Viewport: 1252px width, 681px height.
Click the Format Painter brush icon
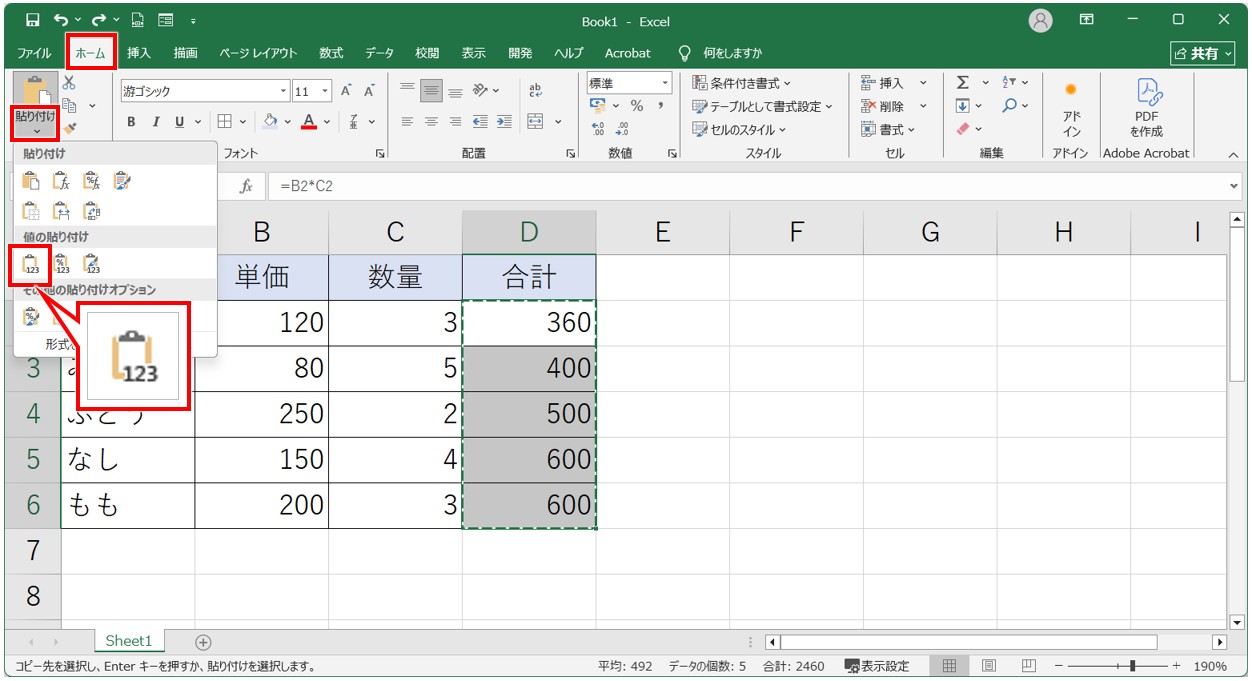pos(69,128)
